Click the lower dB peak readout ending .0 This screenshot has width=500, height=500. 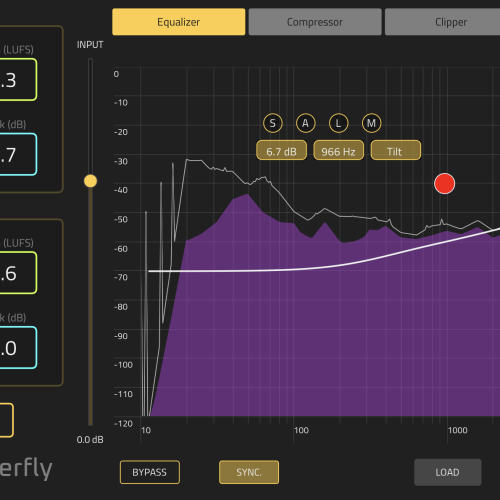[18, 348]
